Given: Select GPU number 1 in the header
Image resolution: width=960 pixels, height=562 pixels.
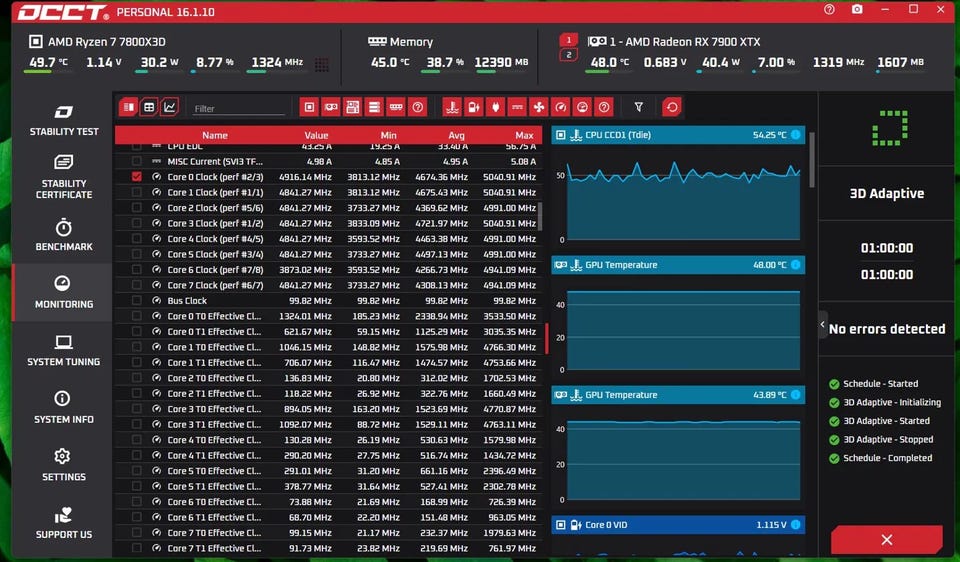Looking at the screenshot, I should click(x=568, y=40).
